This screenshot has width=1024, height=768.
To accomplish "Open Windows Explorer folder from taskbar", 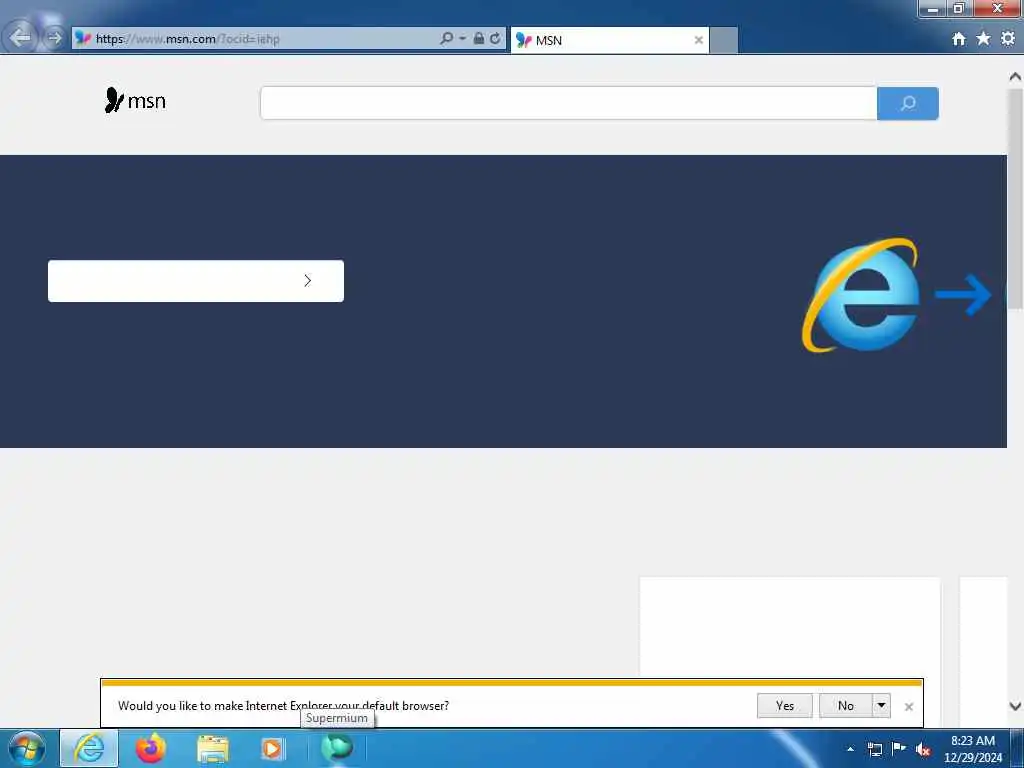I will 212,749.
